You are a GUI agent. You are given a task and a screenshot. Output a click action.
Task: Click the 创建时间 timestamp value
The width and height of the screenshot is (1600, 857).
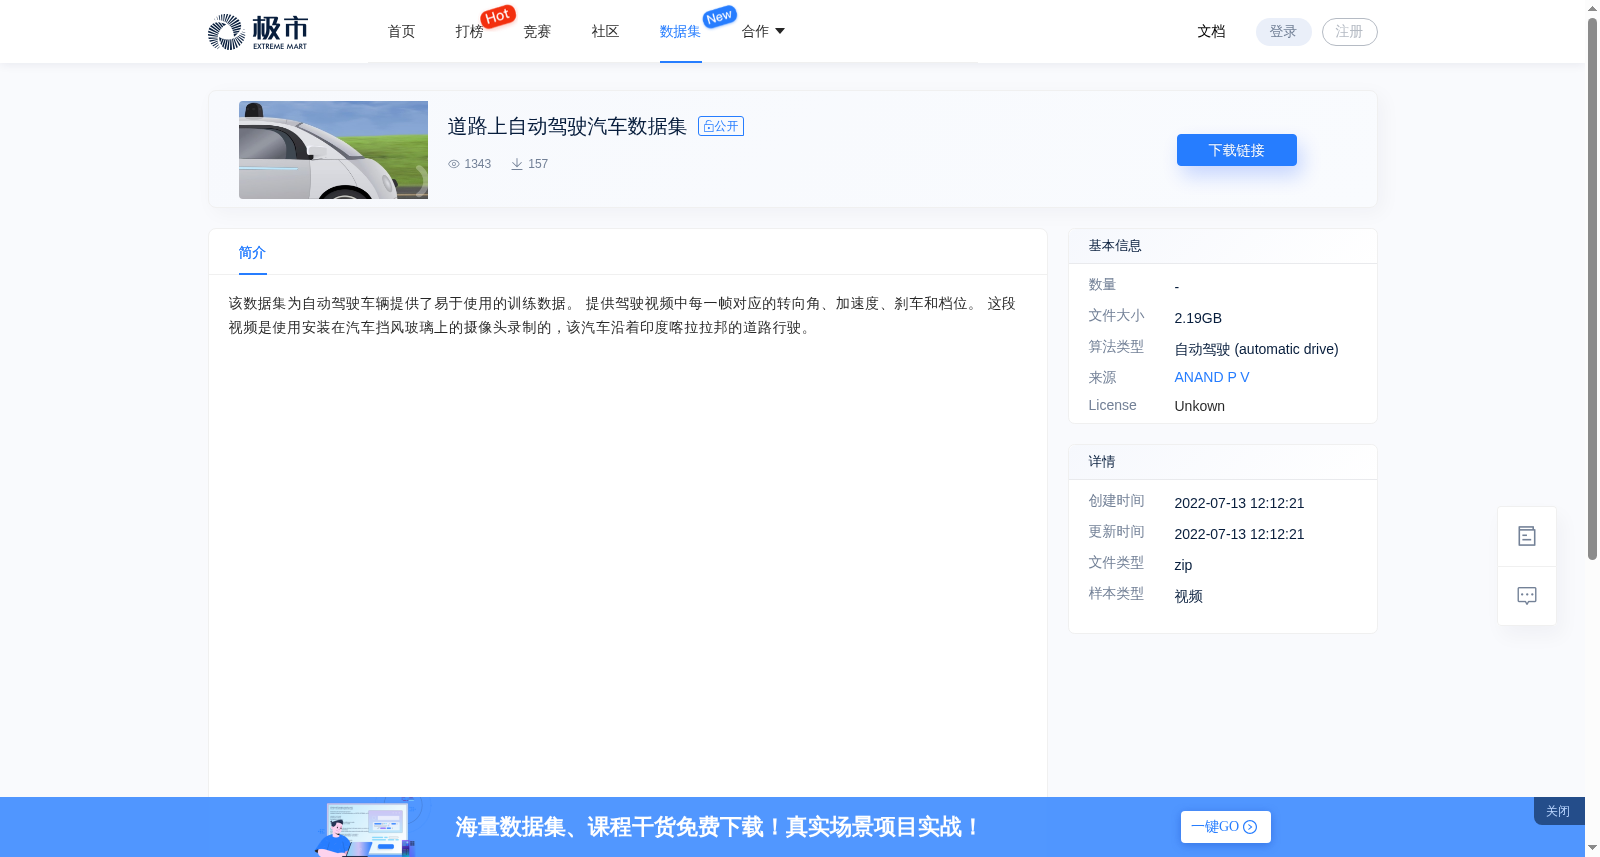coord(1240,503)
